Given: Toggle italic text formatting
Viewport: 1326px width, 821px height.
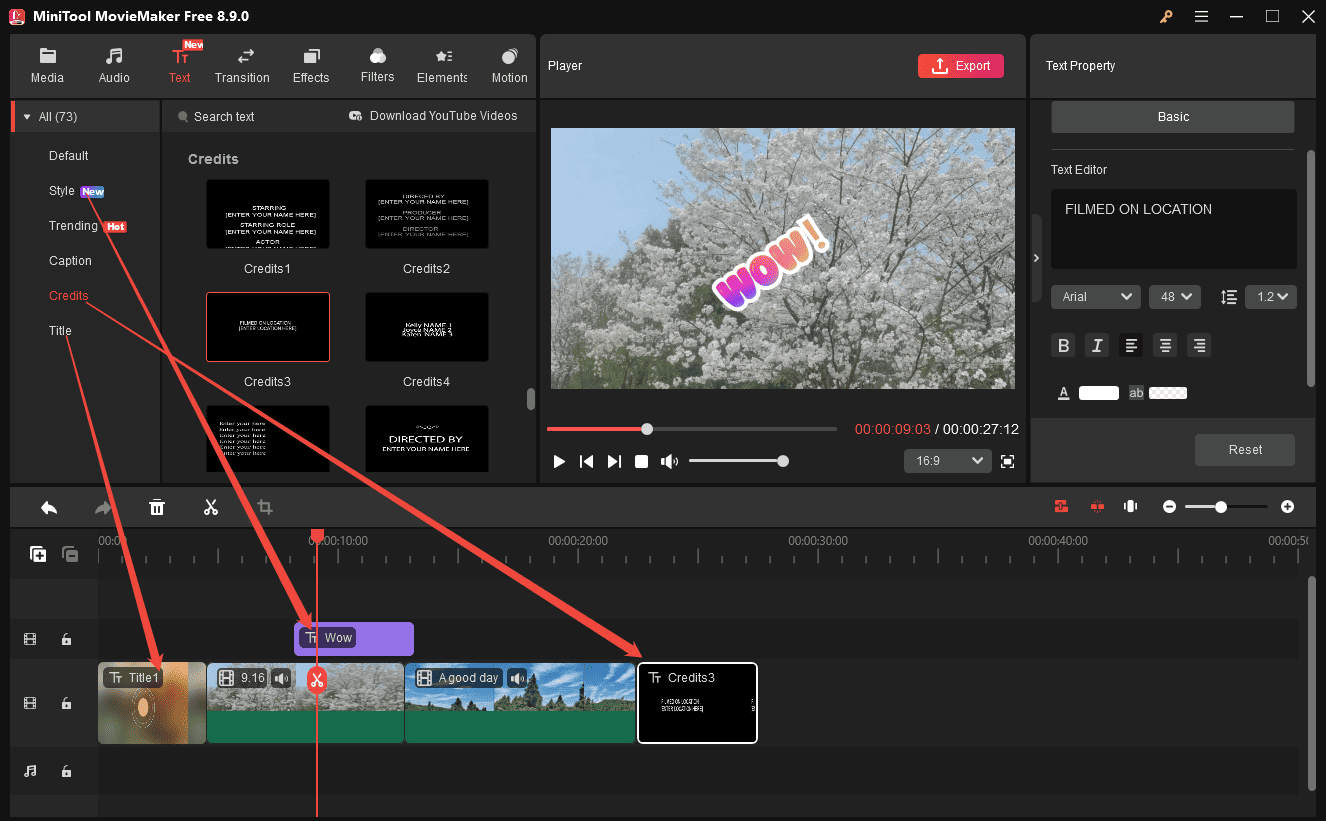Looking at the screenshot, I should tap(1097, 345).
